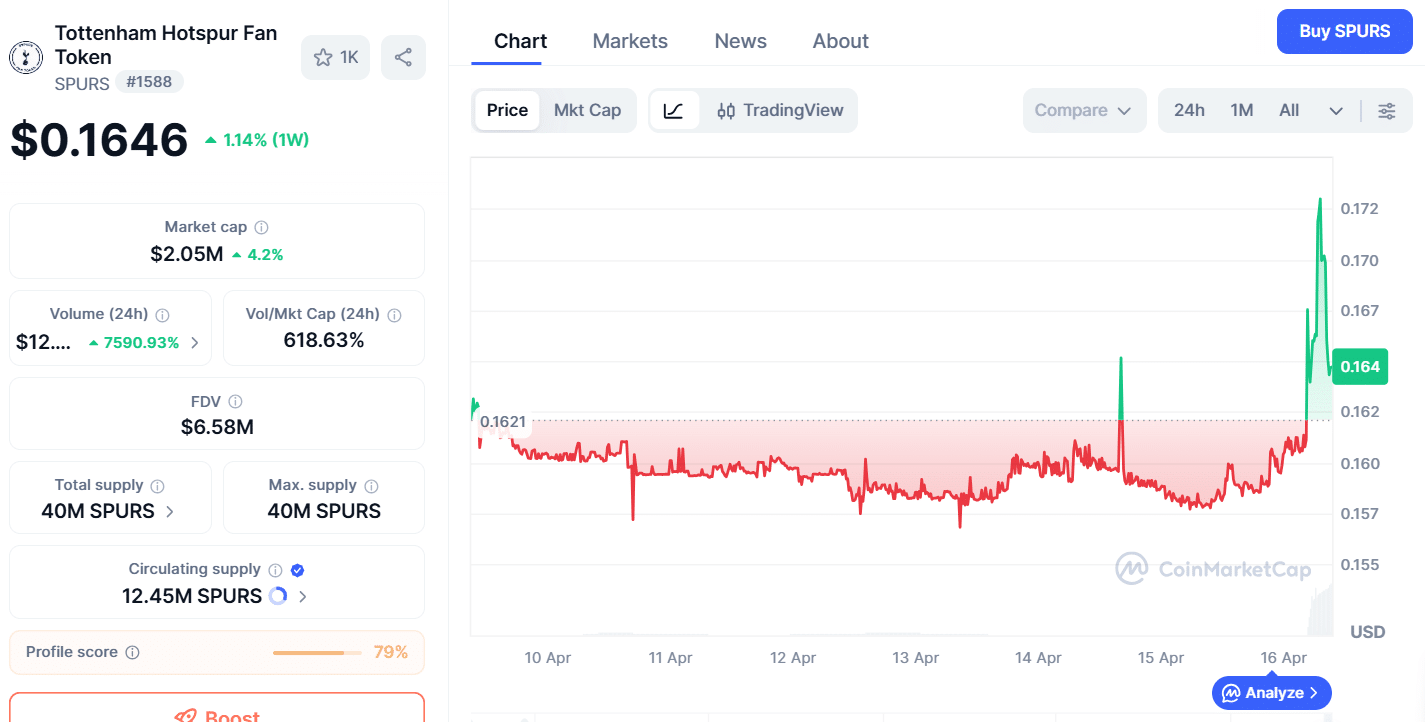Open the Compare dropdown
The image size is (1425, 722).
(1082, 111)
